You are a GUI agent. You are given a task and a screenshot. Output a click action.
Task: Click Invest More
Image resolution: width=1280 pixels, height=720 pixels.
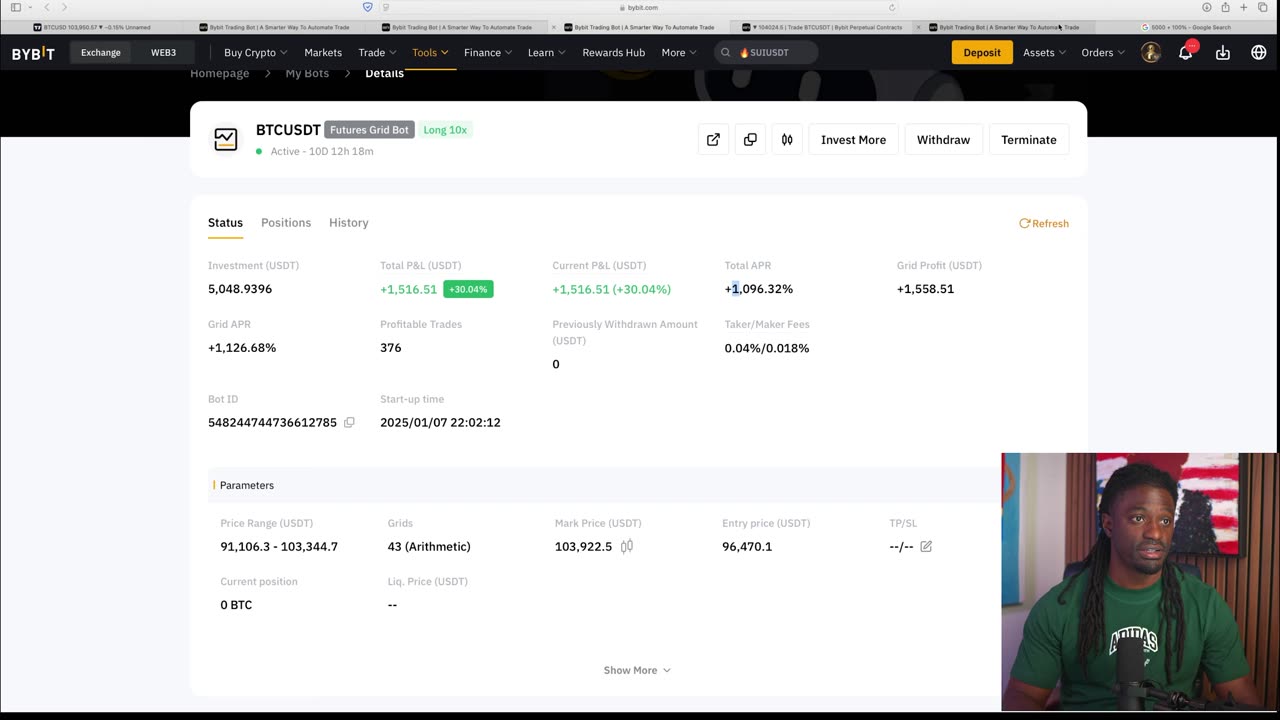point(853,140)
